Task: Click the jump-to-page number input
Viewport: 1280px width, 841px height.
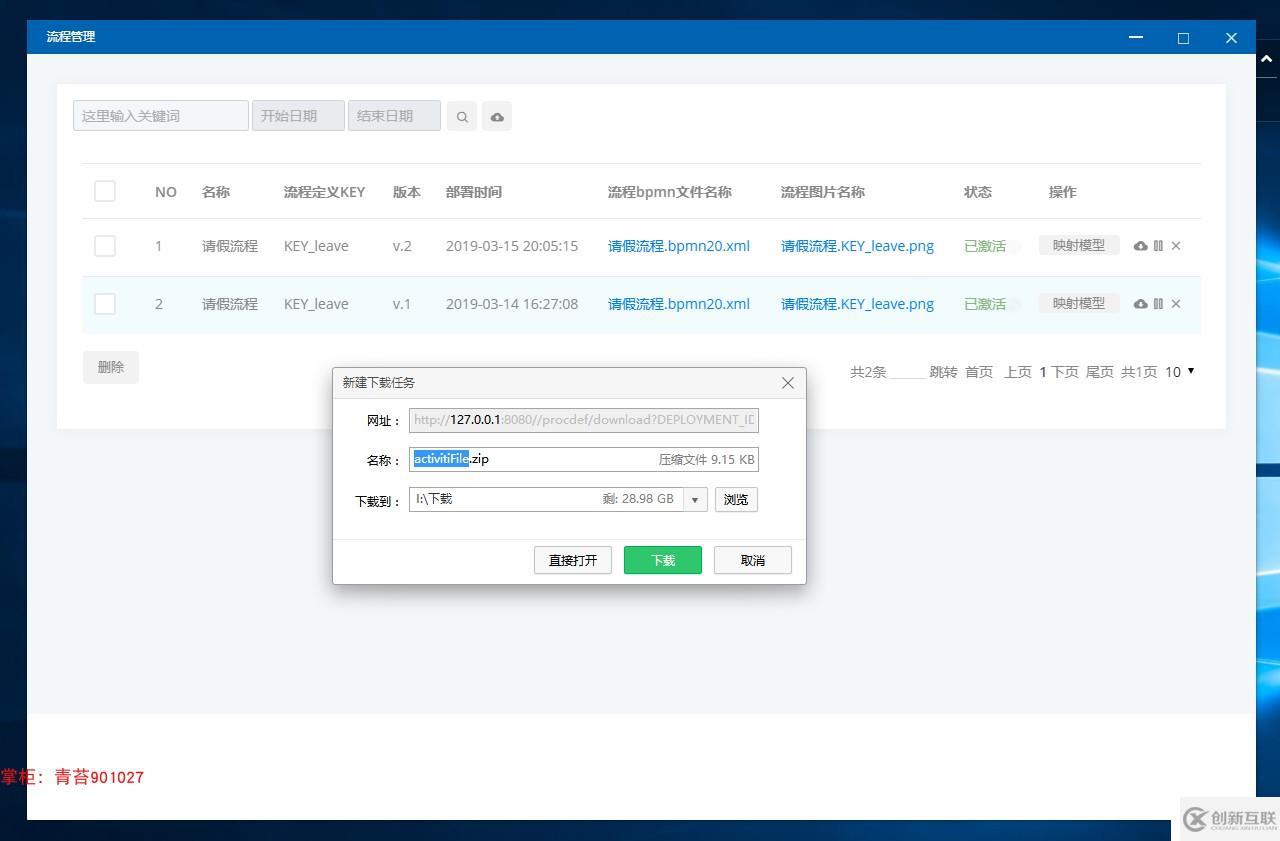Action: click(x=908, y=372)
